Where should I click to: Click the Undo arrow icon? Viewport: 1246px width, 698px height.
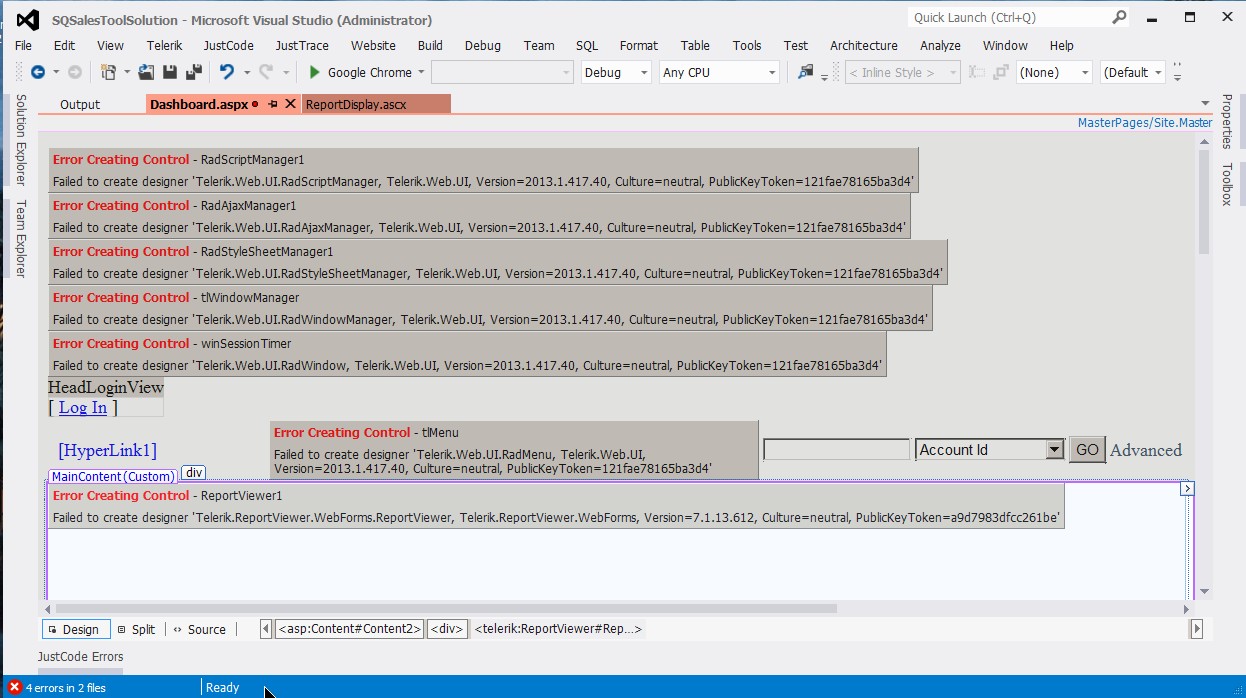click(226, 72)
